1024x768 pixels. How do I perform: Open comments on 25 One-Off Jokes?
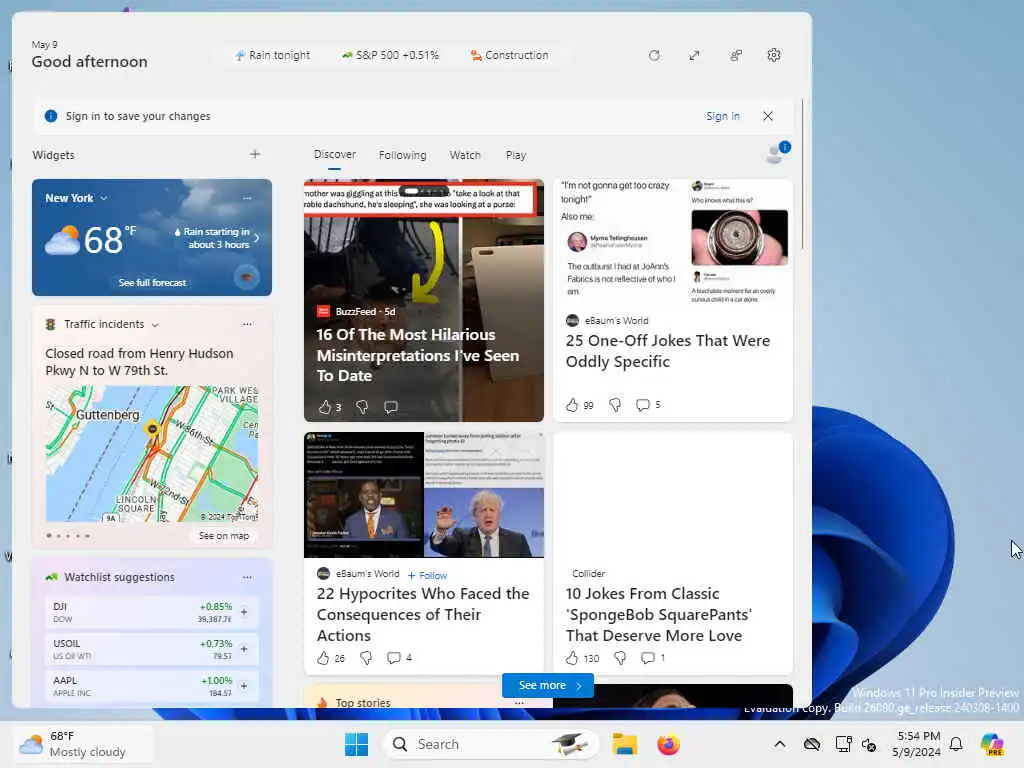[x=648, y=405]
